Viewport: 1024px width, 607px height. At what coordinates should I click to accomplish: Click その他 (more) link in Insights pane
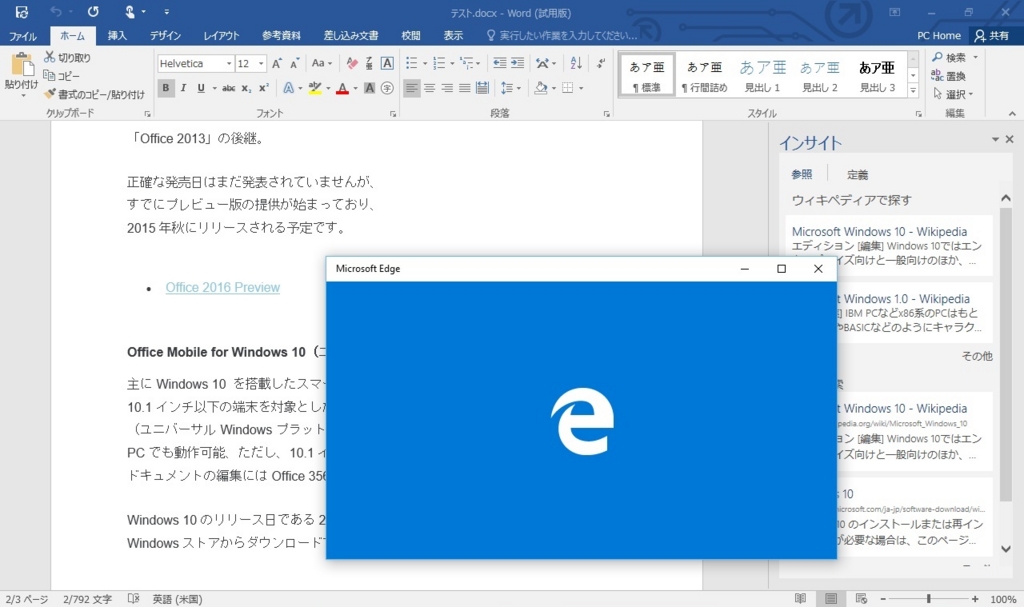(977, 356)
